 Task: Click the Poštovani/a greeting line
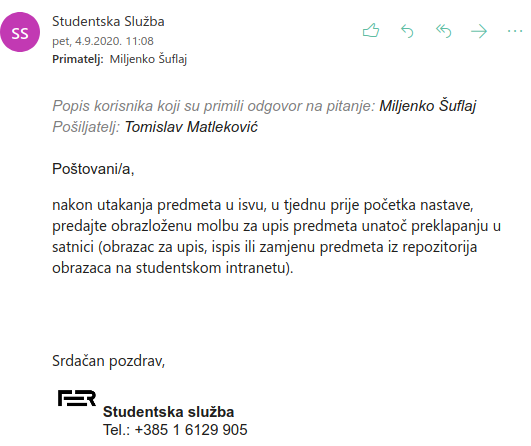[x=93, y=169]
